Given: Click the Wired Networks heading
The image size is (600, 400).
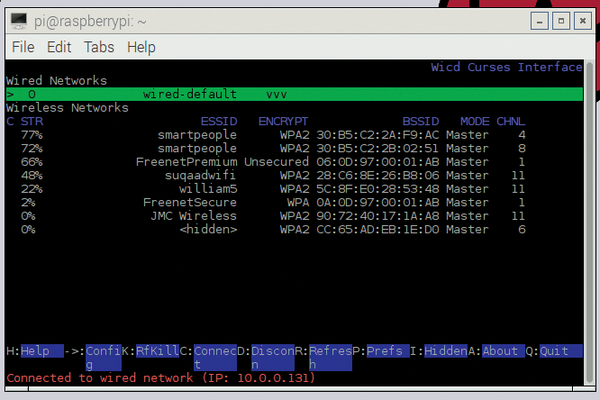Looking at the screenshot, I should (x=56, y=81).
